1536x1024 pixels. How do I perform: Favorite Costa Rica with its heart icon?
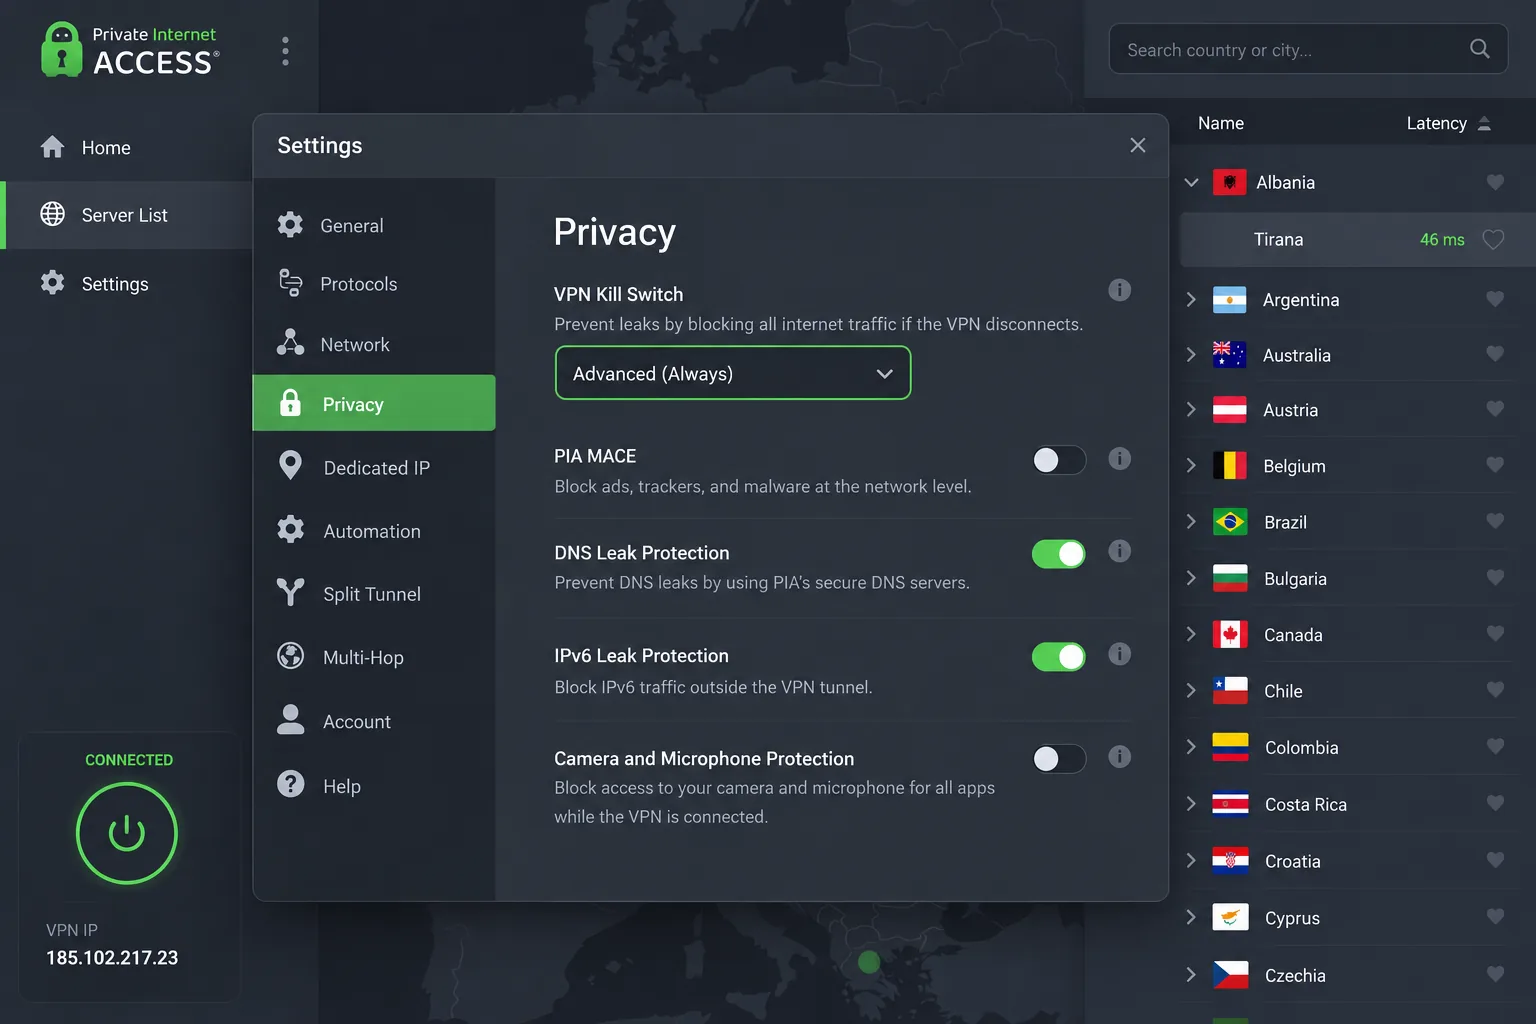tap(1495, 804)
